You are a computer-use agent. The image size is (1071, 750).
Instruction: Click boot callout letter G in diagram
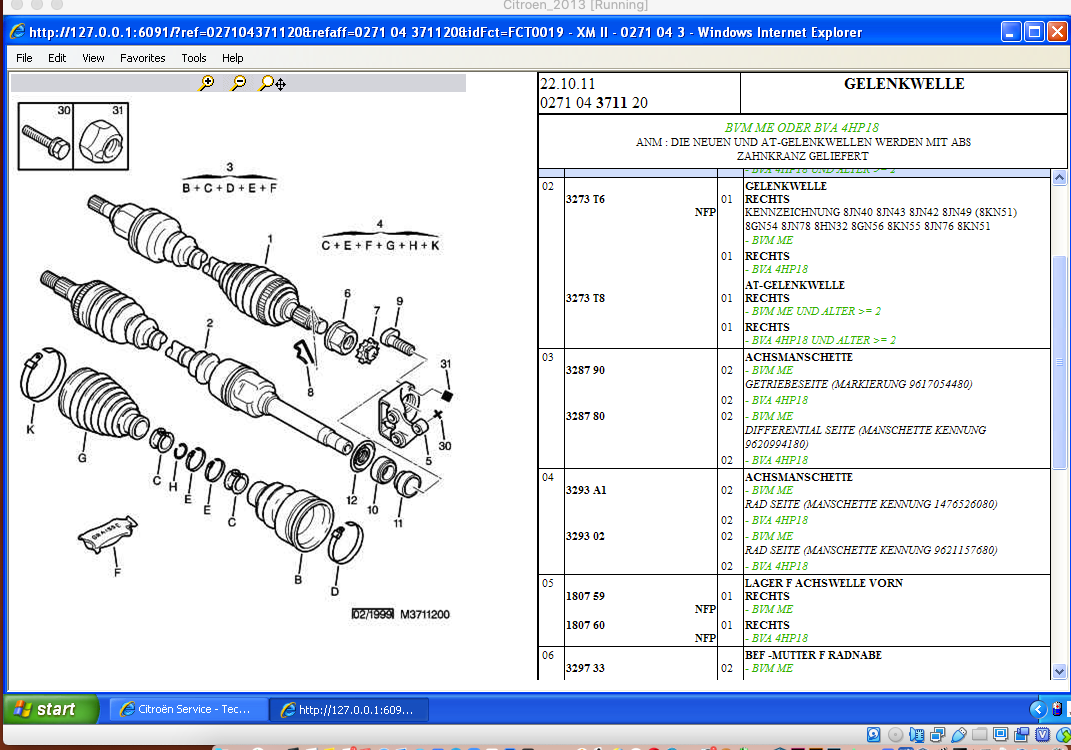[x=82, y=458]
